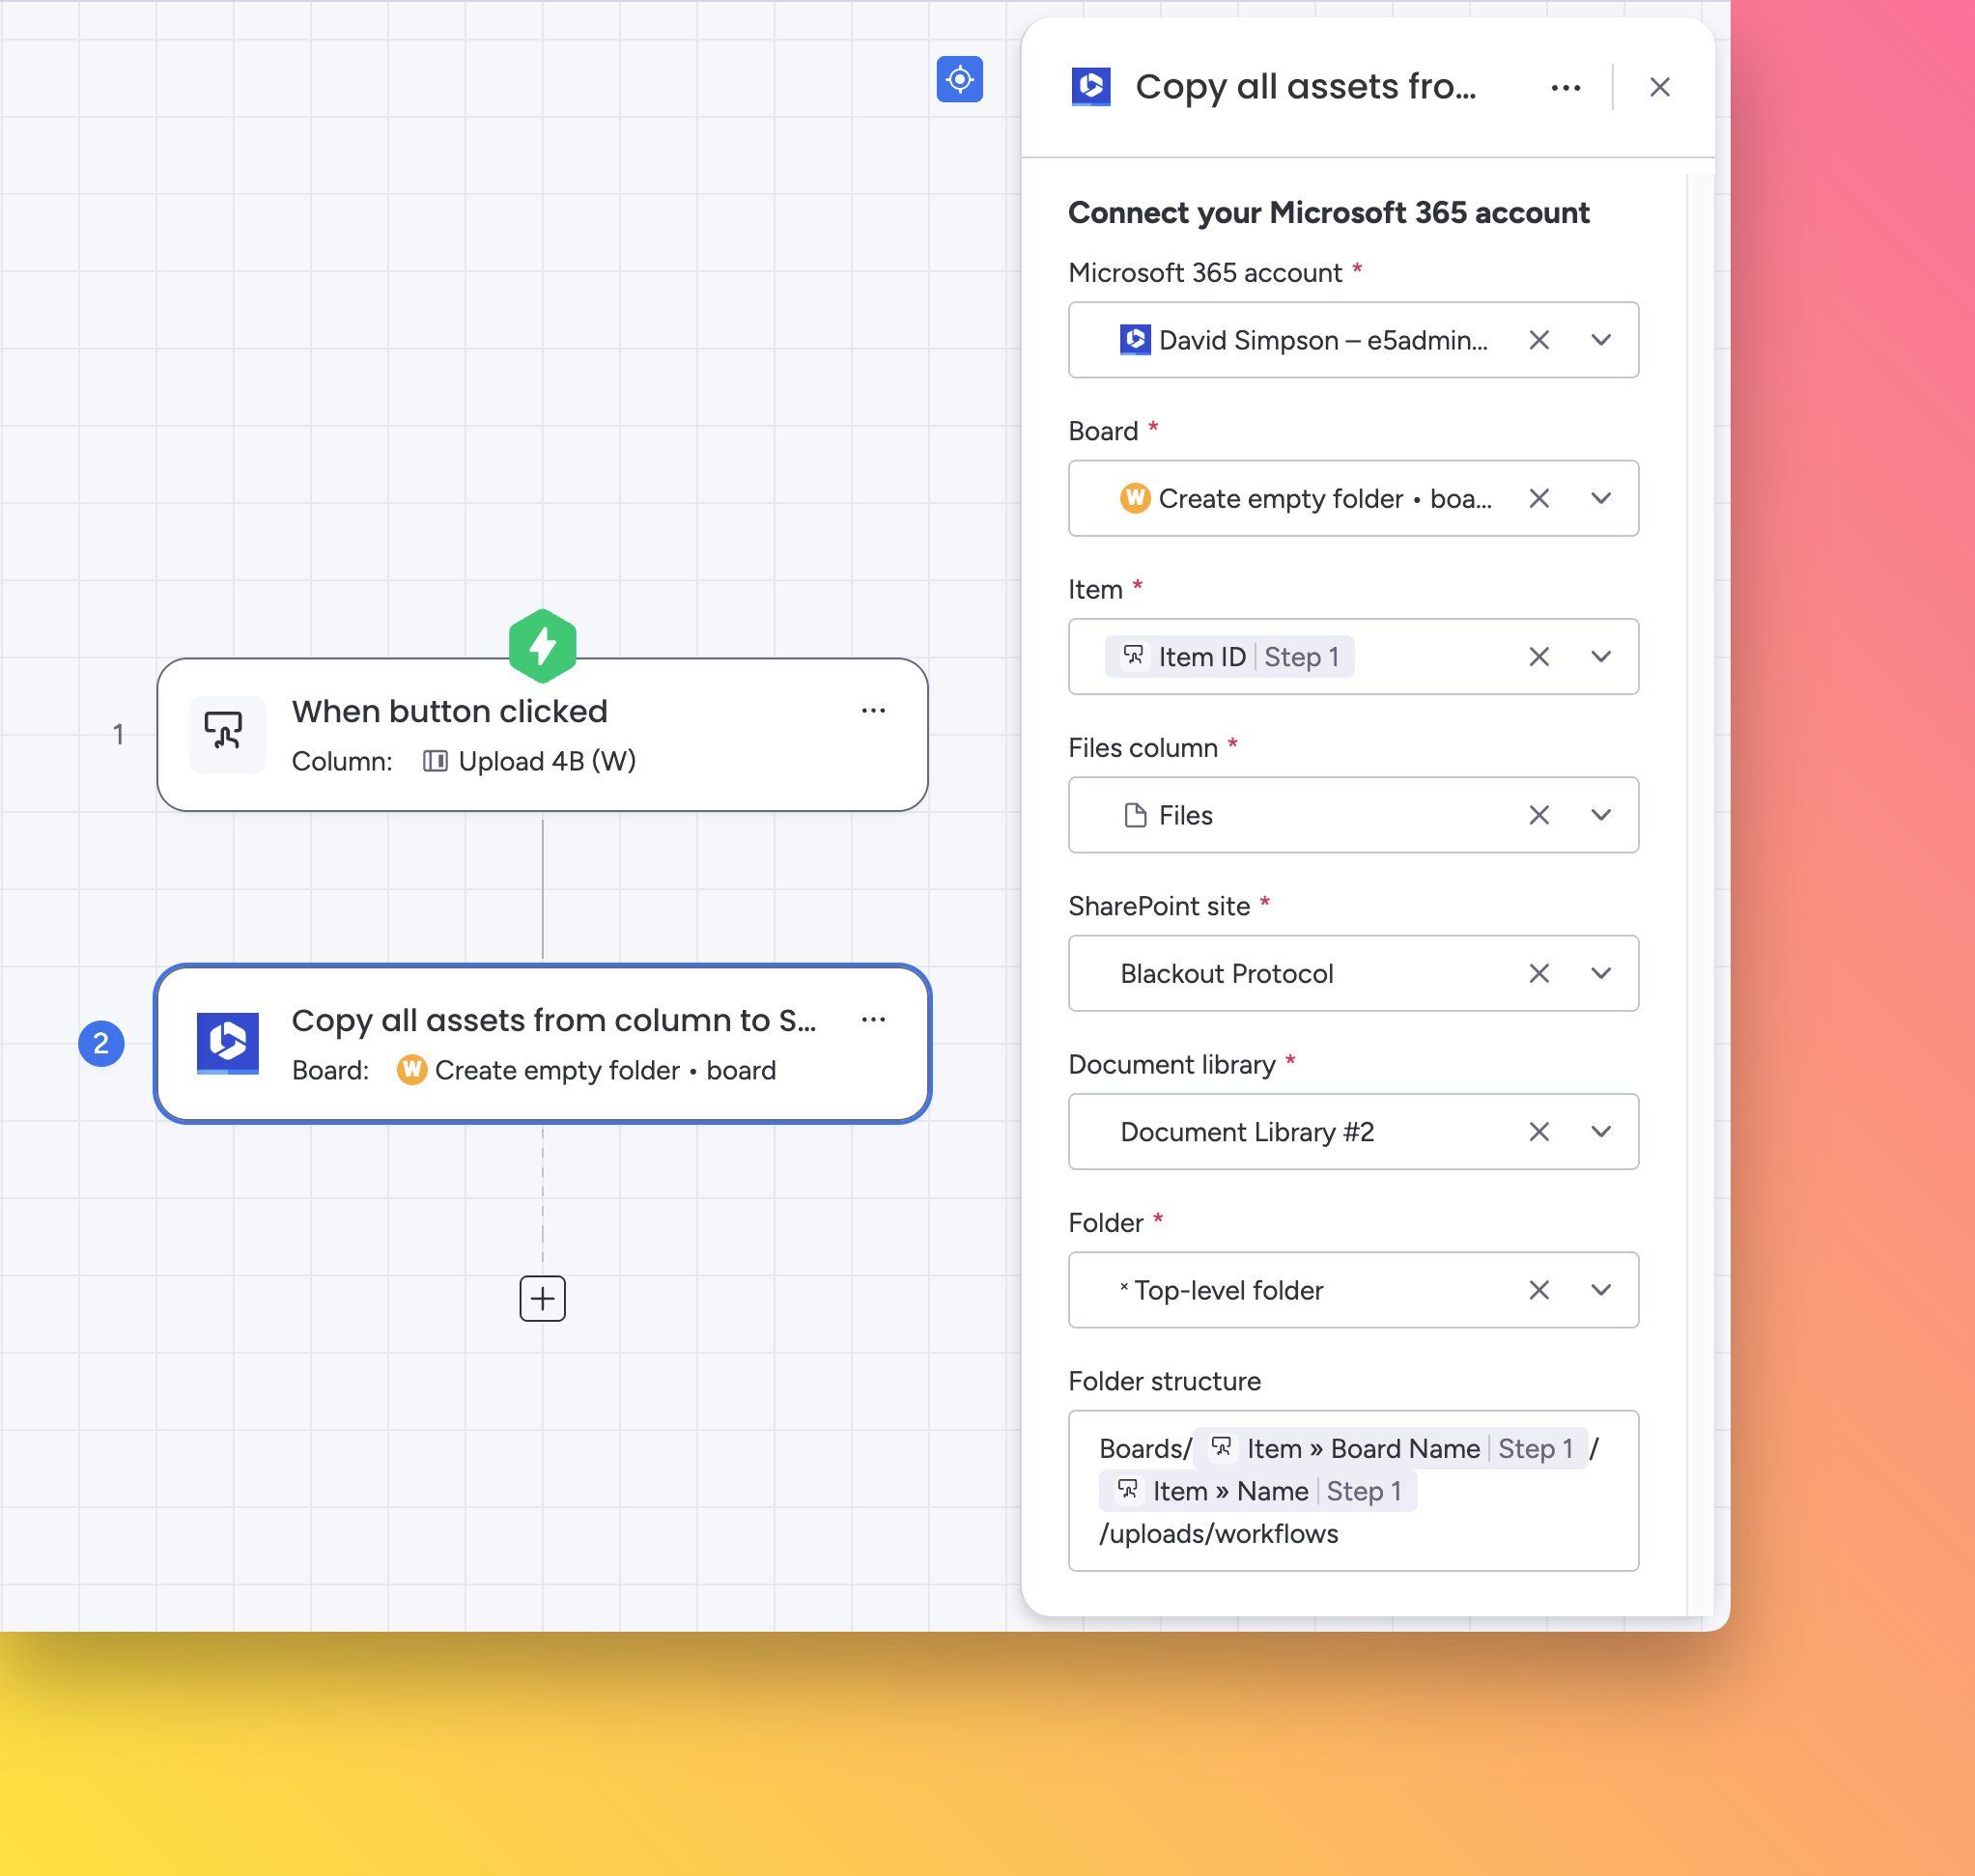Open the Document library dropdown
Screen dimensions: 1975x1876
click(x=1600, y=1131)
